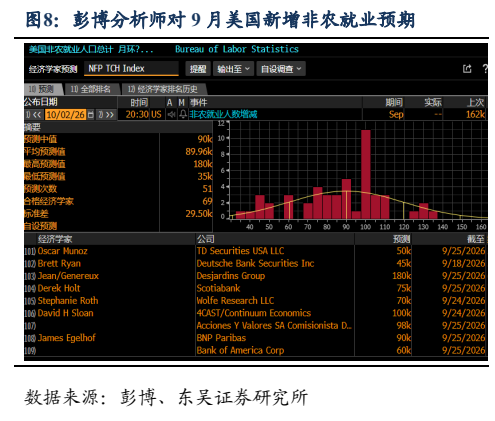Go to next release date arrows
The height and width of the screenshot is (421, 495).
106,115
